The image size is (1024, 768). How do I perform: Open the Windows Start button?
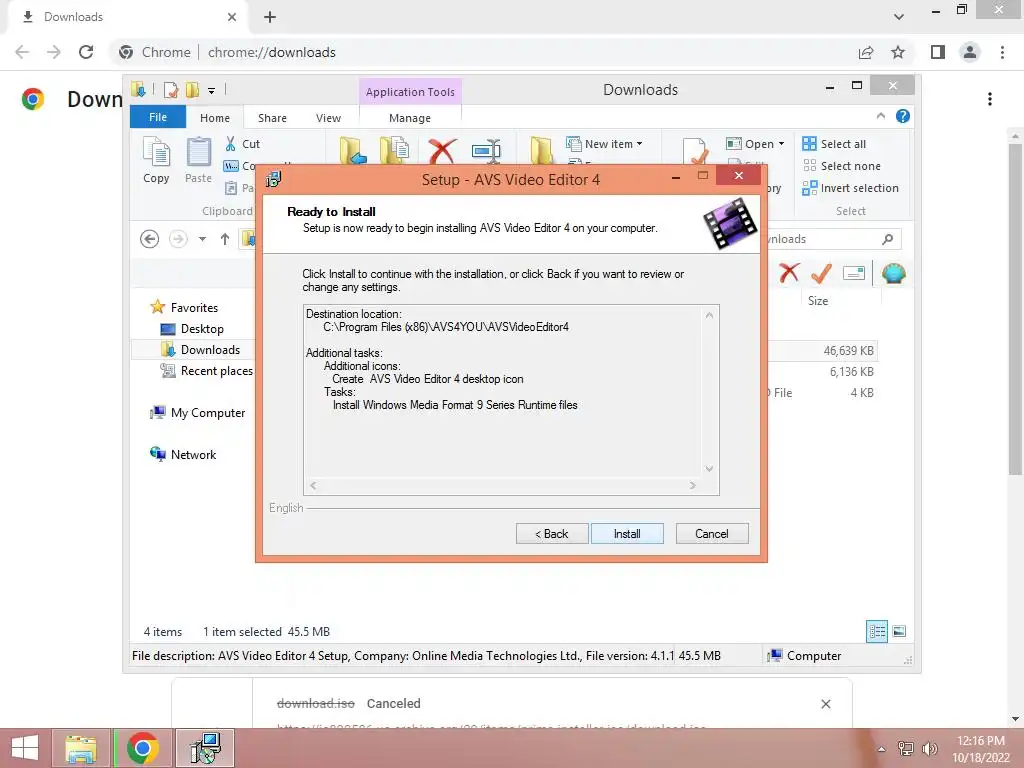(25, 748)
